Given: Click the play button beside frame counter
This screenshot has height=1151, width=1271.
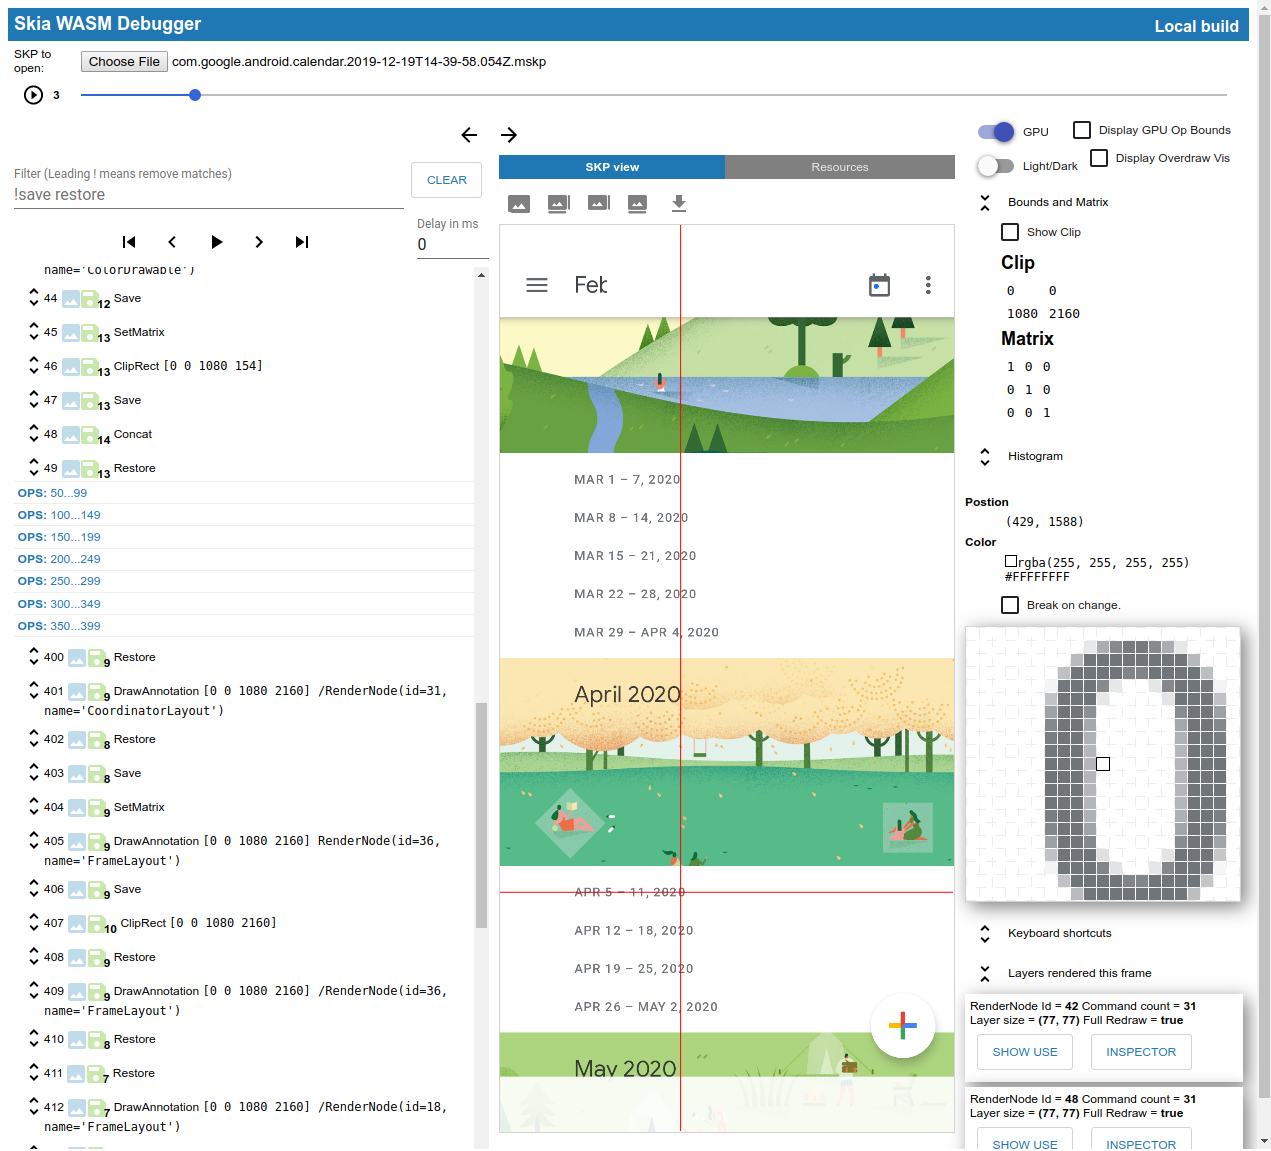Looking at the screenshot, I should (33, 95).
